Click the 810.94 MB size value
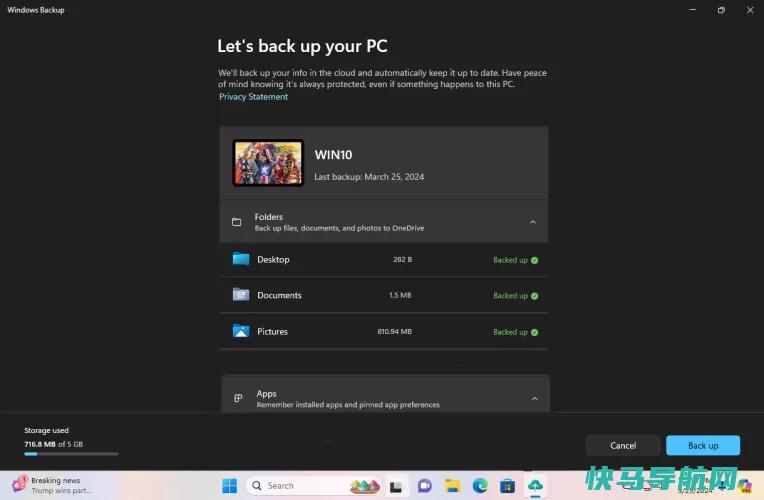Image resolution: width=764 pixels, height=500 pixels. click(x=395, y=331)
